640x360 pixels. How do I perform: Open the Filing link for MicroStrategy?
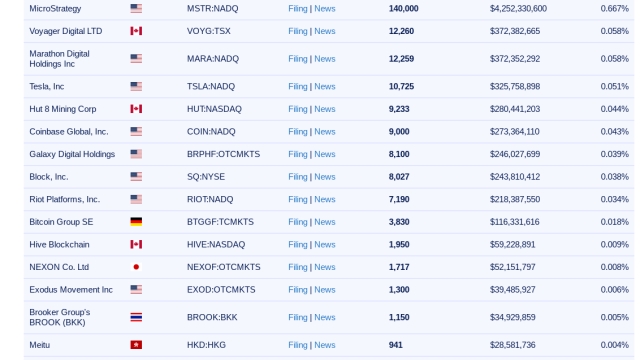298,9
